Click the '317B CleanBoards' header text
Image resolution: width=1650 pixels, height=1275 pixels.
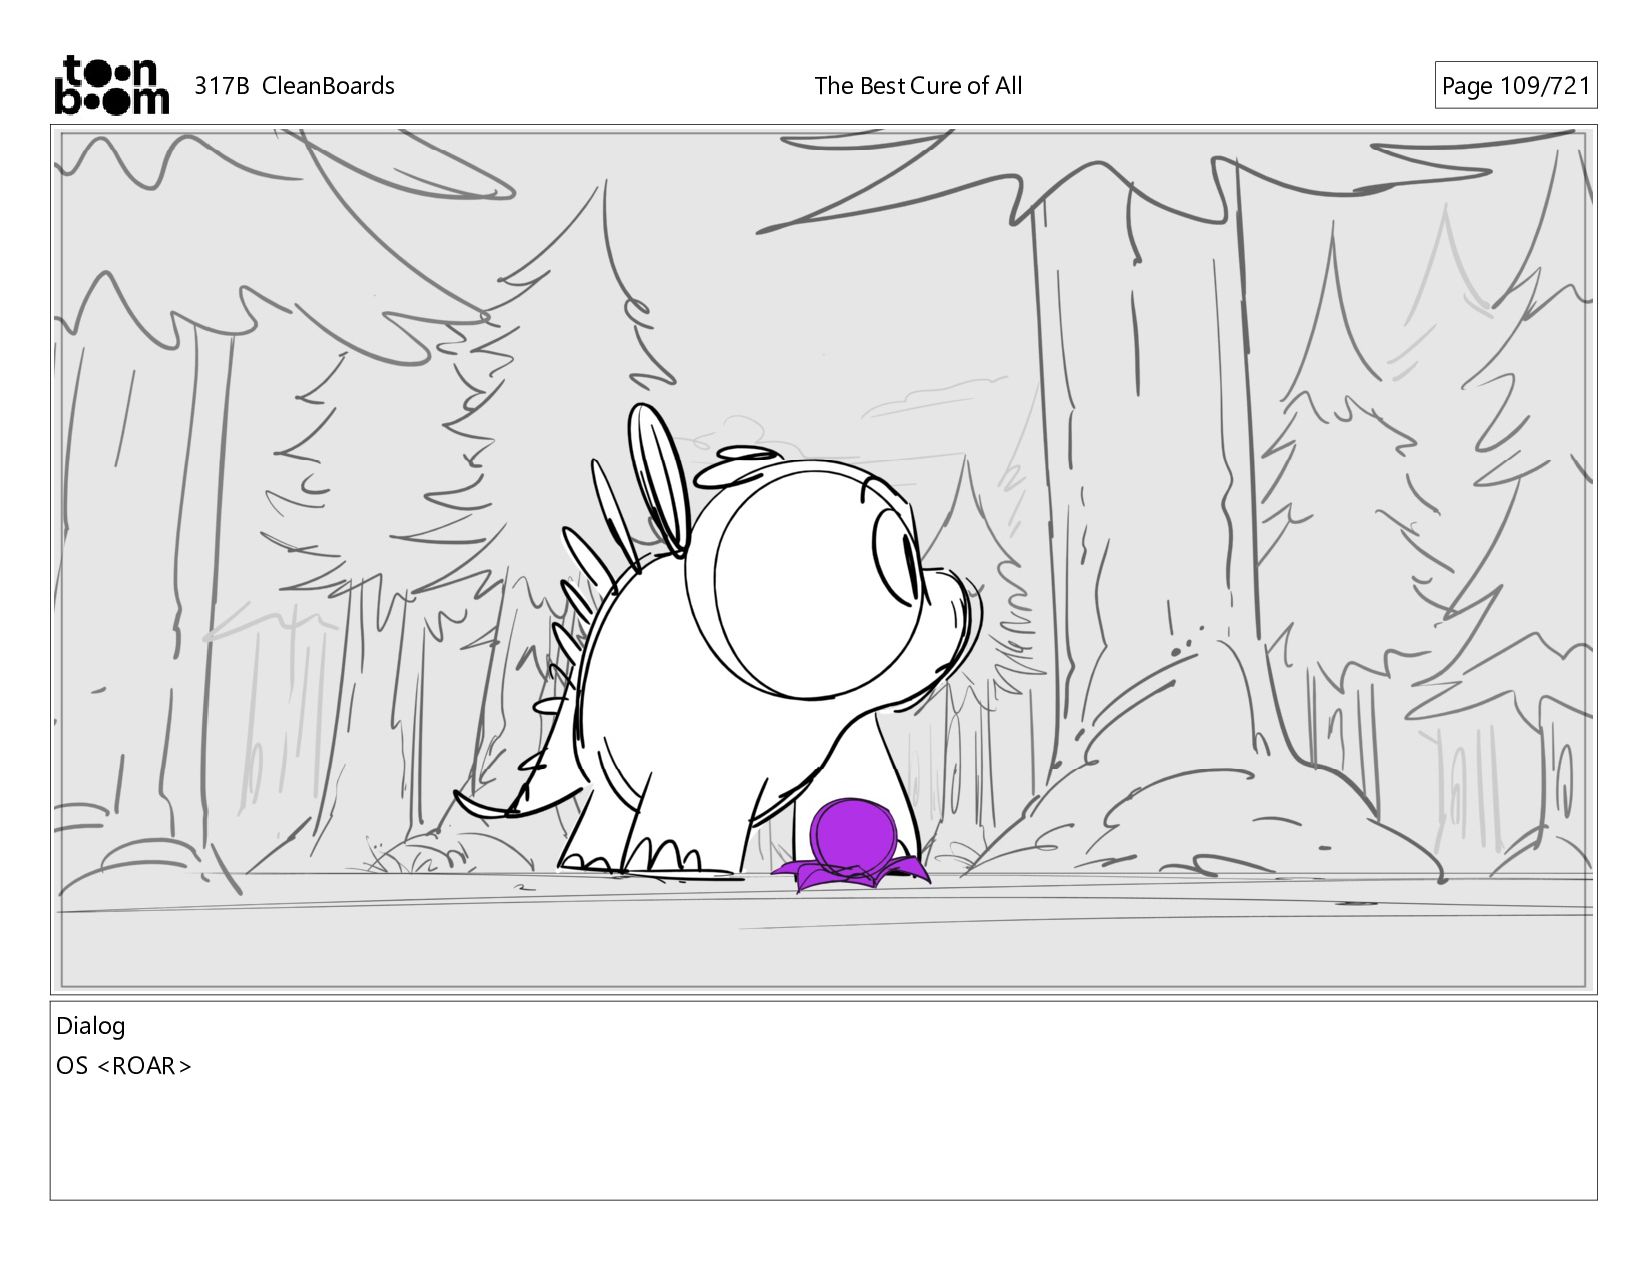point(294,86)
